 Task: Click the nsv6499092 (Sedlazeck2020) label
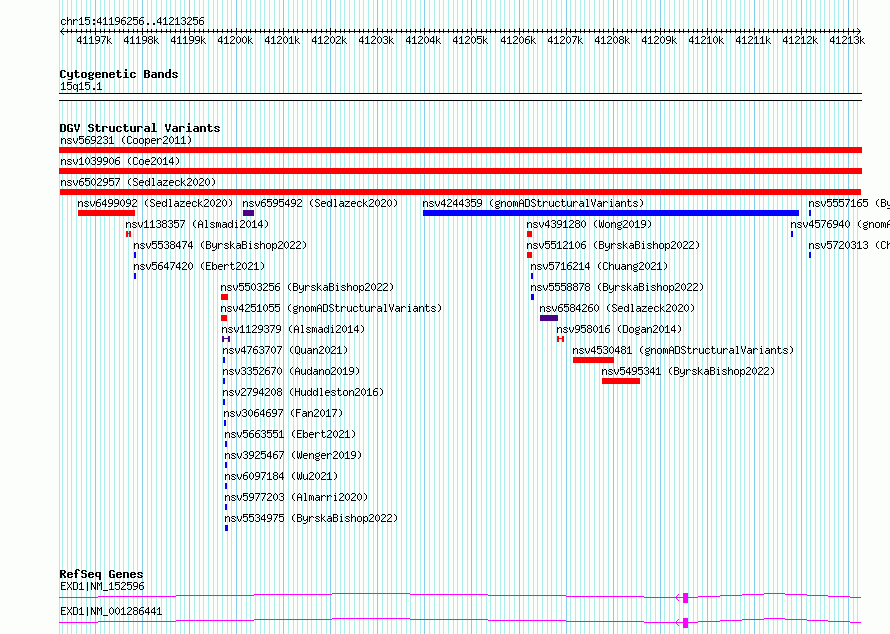point(155,203)
